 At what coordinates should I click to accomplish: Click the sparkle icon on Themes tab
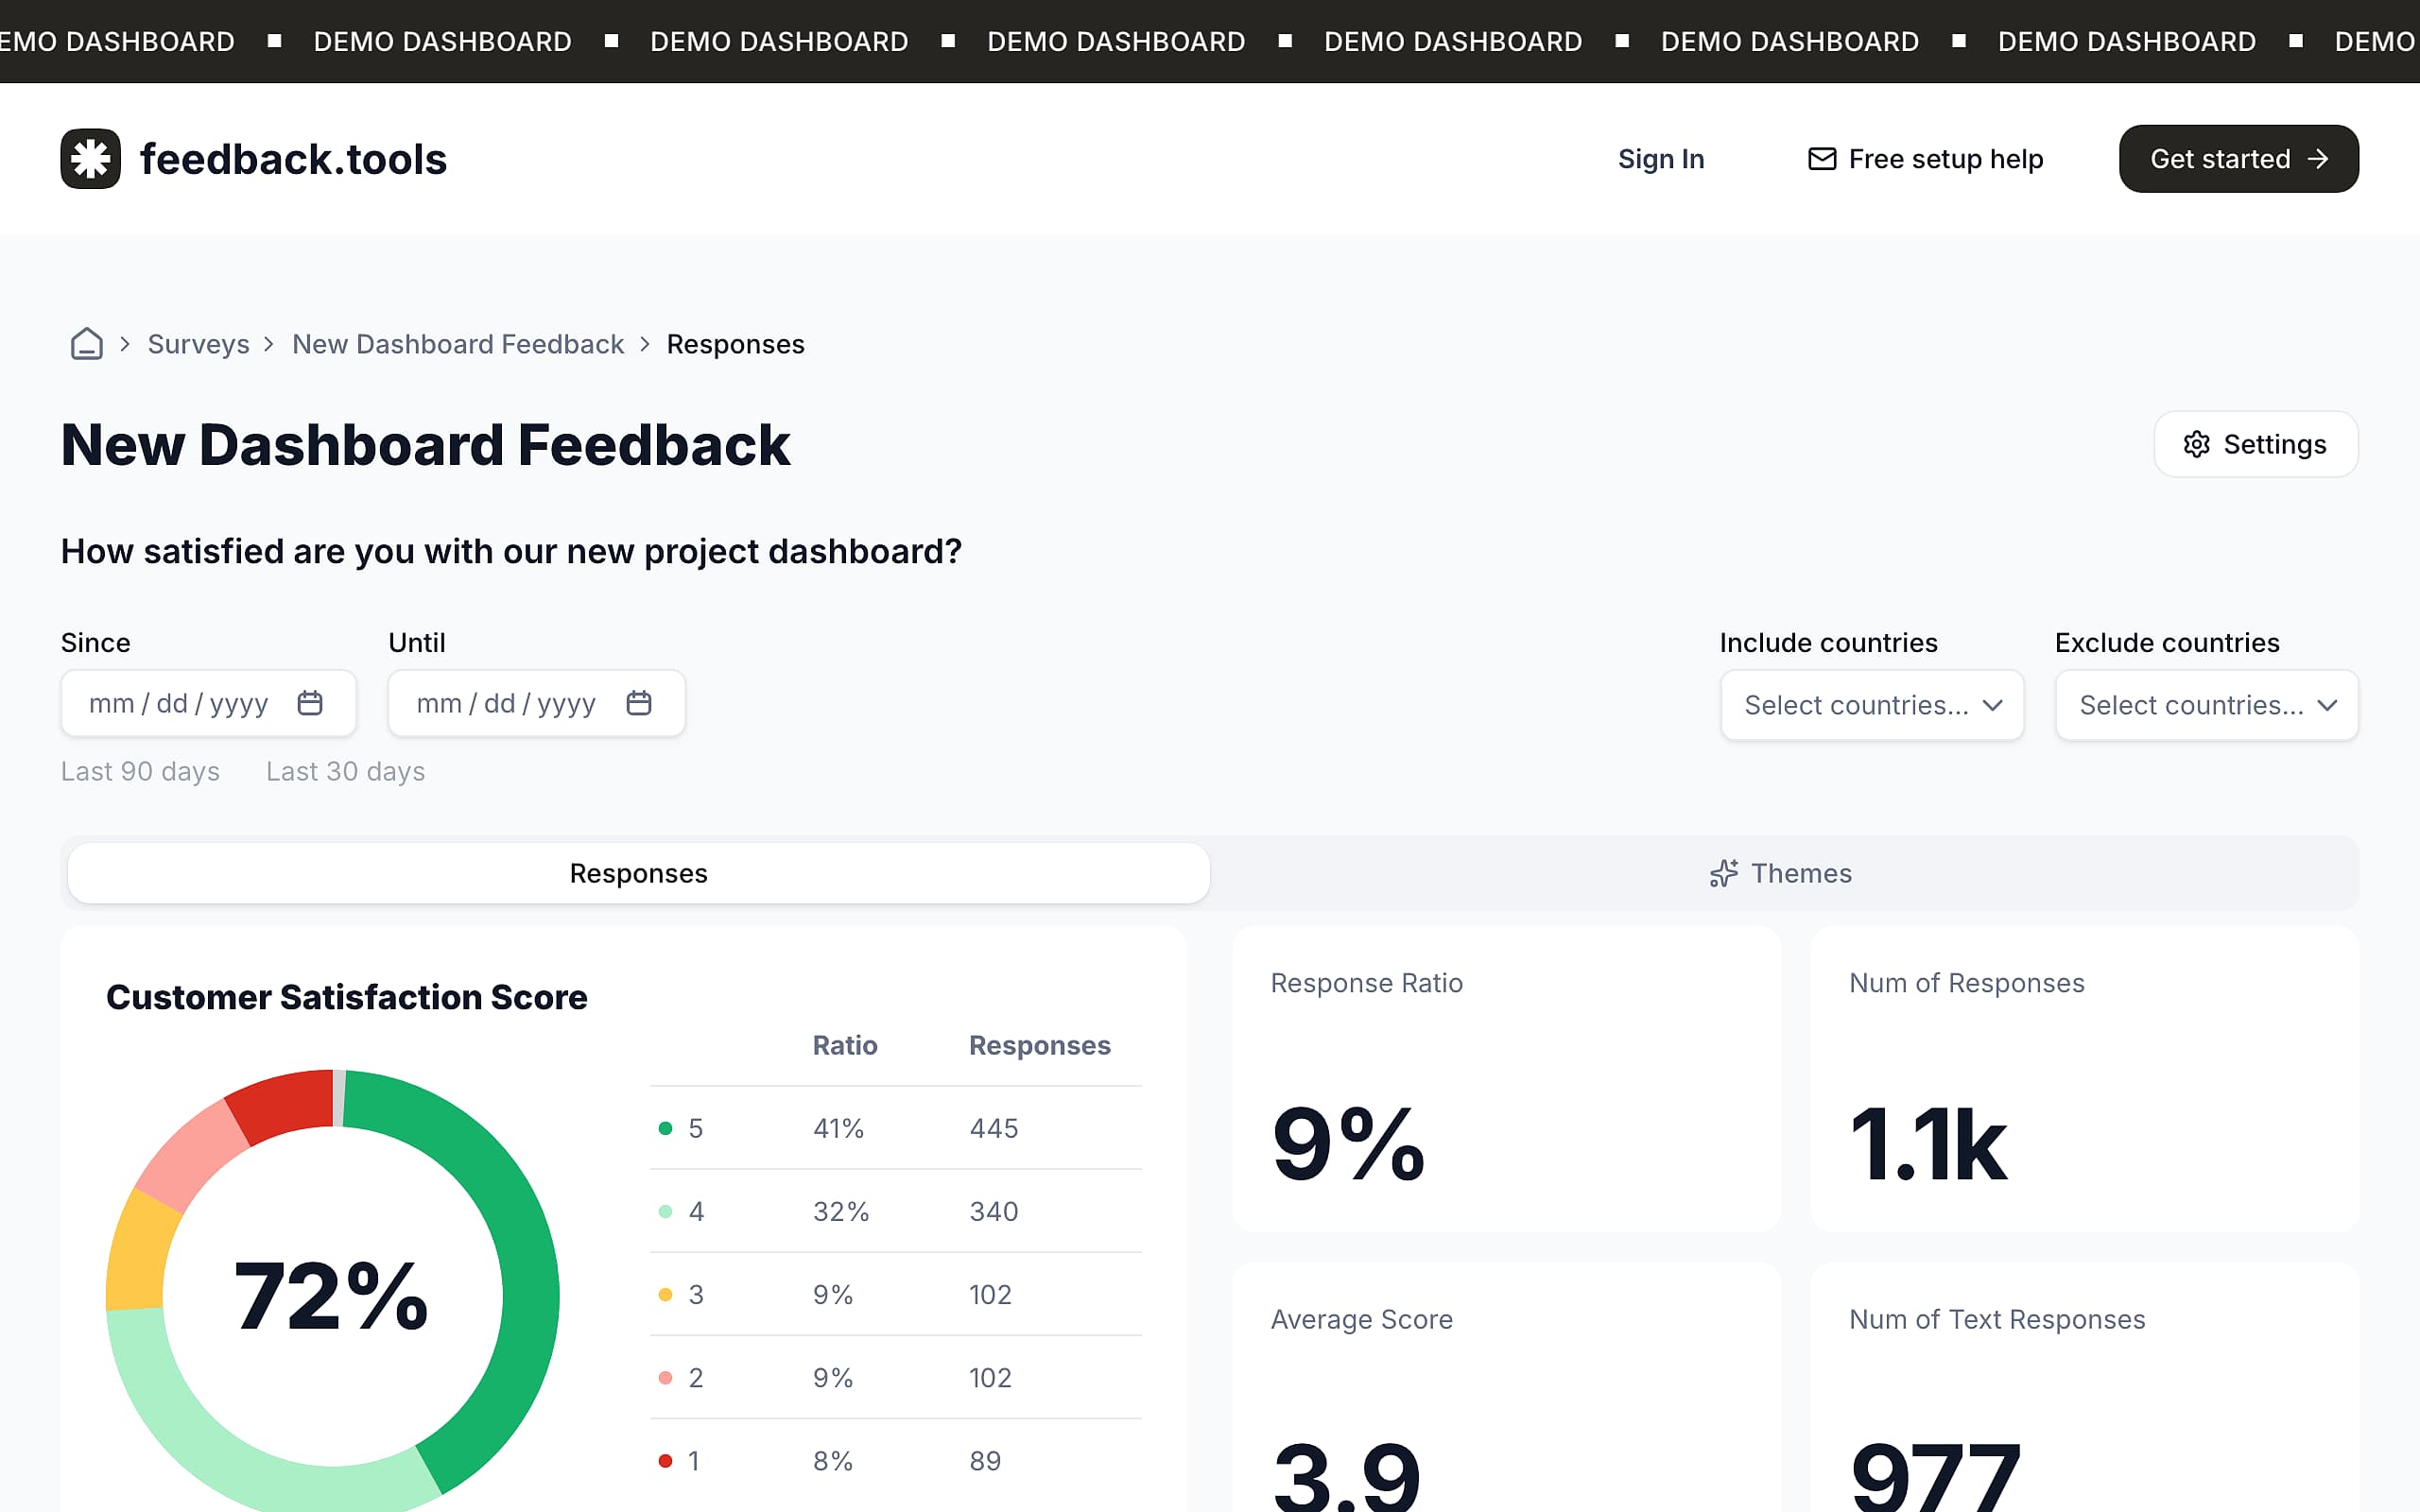pyautogui.click(x=1723, y=873)
